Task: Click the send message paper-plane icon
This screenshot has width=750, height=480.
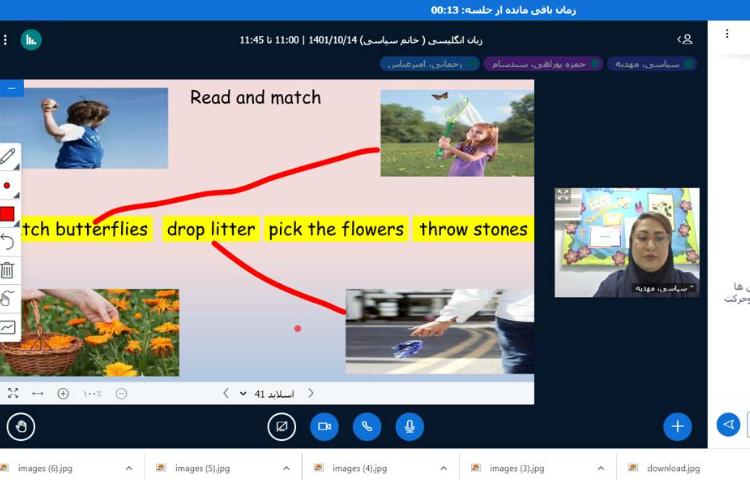Action: (729, 425)
